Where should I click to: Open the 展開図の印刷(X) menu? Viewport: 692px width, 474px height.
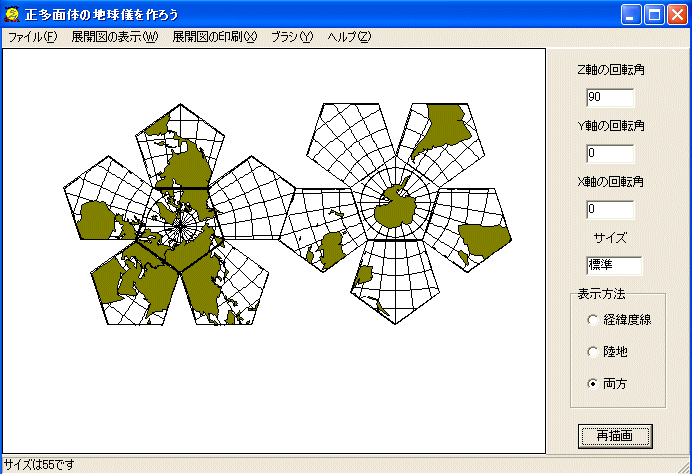coord(214,37)
